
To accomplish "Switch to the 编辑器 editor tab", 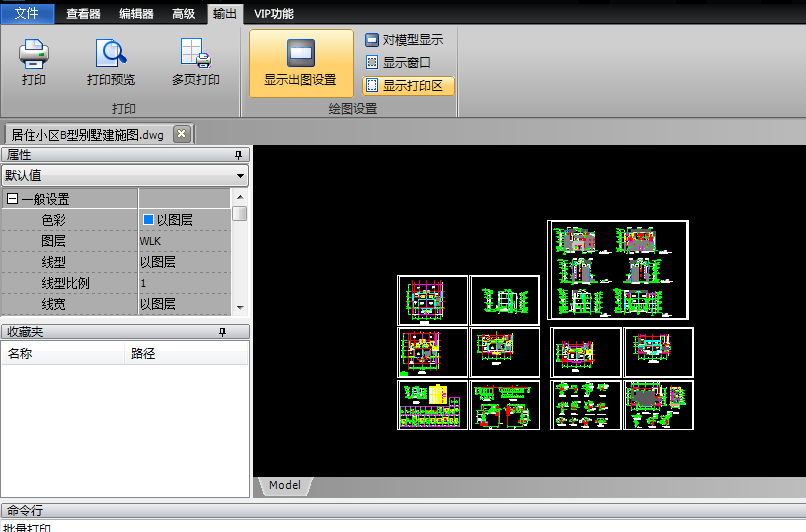I will click(136, 14).
